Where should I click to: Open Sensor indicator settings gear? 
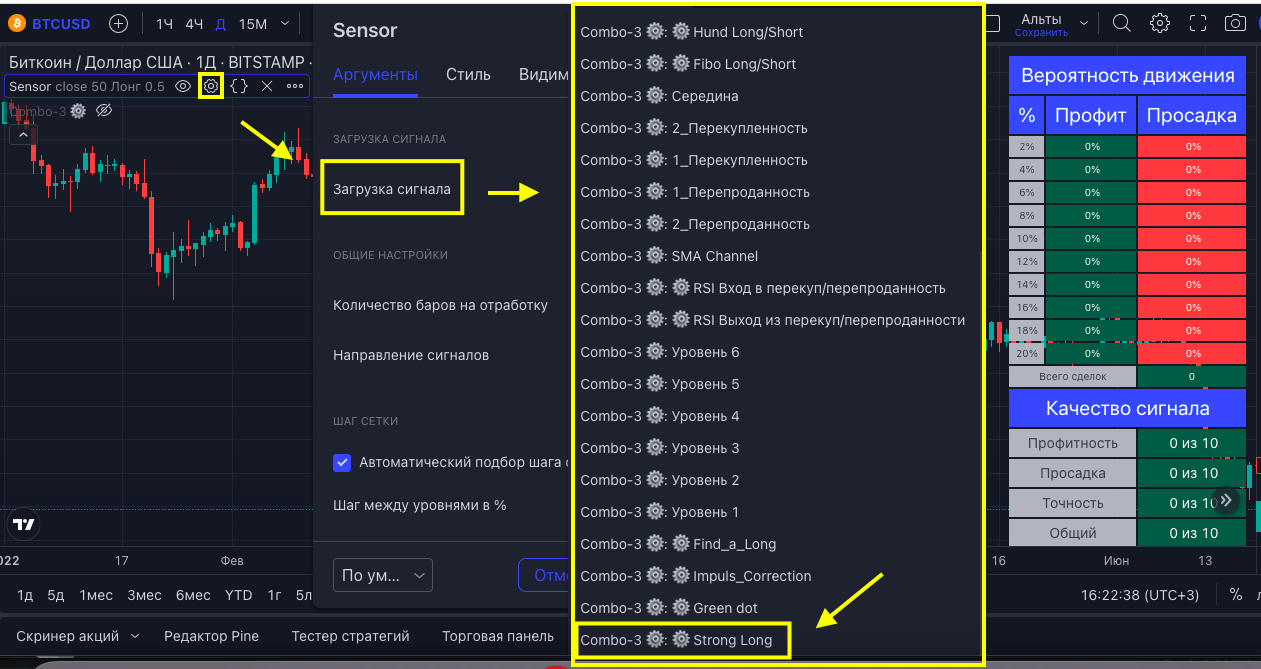pyautogui.click(x=211, y=86)
